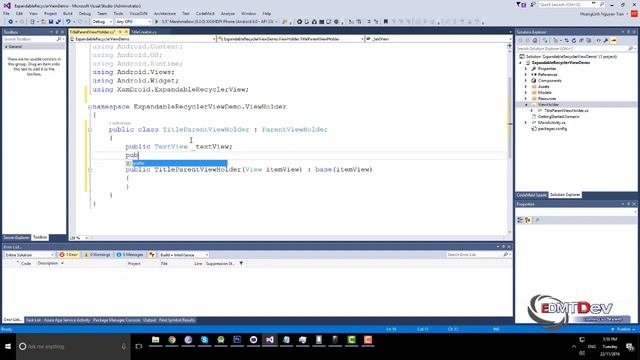The height and width of the screenshot is (360, 640).
Task: Click the user account avatar icon
Action: (x=634, y=13)
